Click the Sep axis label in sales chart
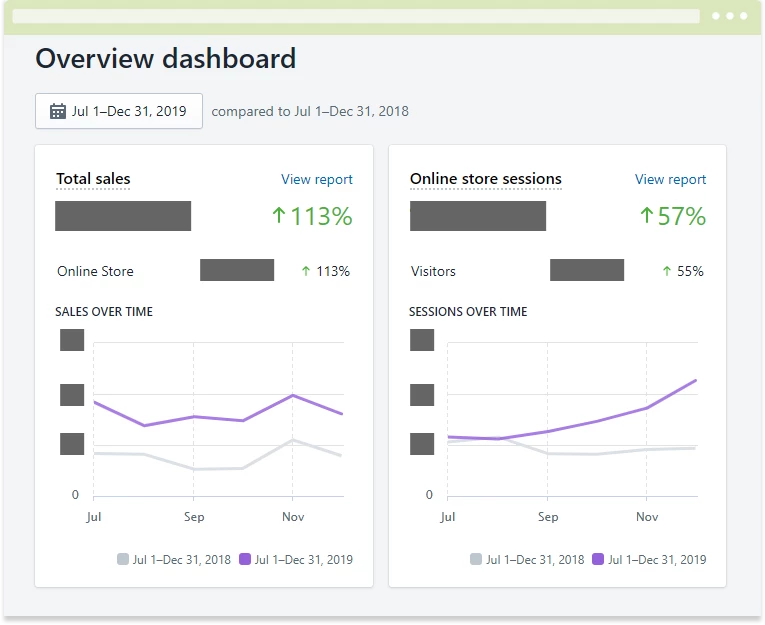 point(194,517)
